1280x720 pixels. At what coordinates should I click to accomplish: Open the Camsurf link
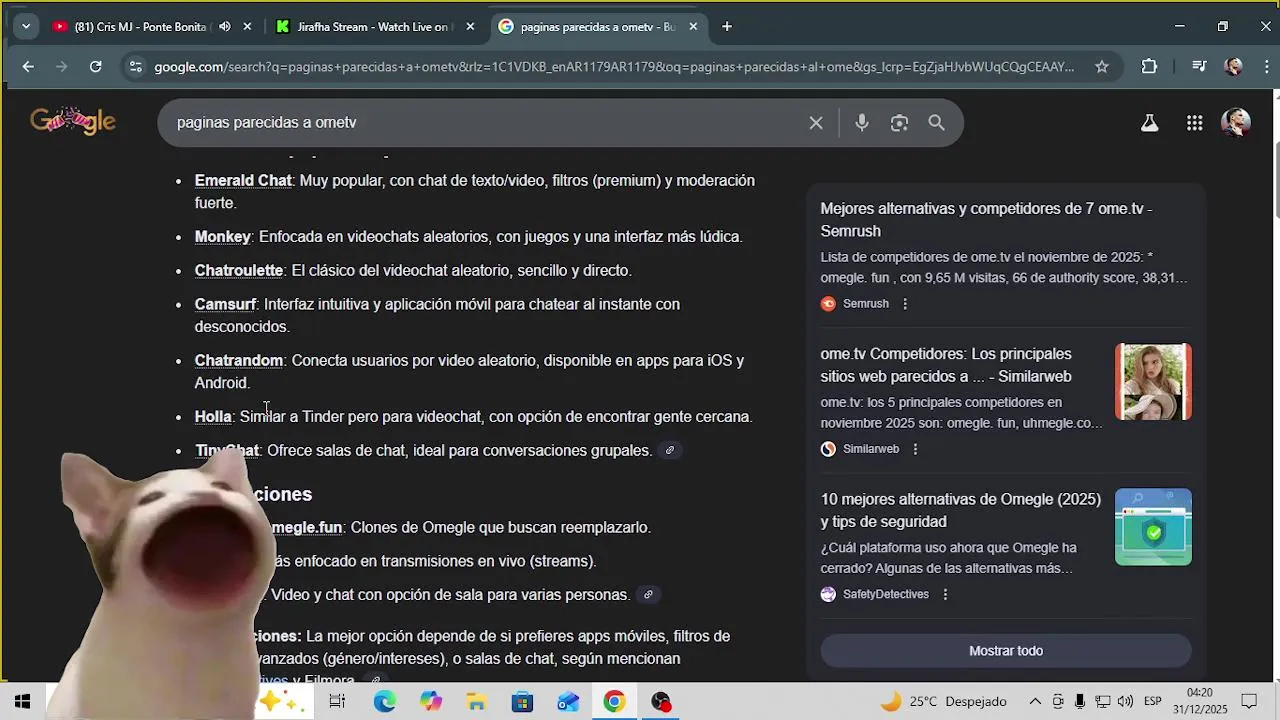point(225,305)
